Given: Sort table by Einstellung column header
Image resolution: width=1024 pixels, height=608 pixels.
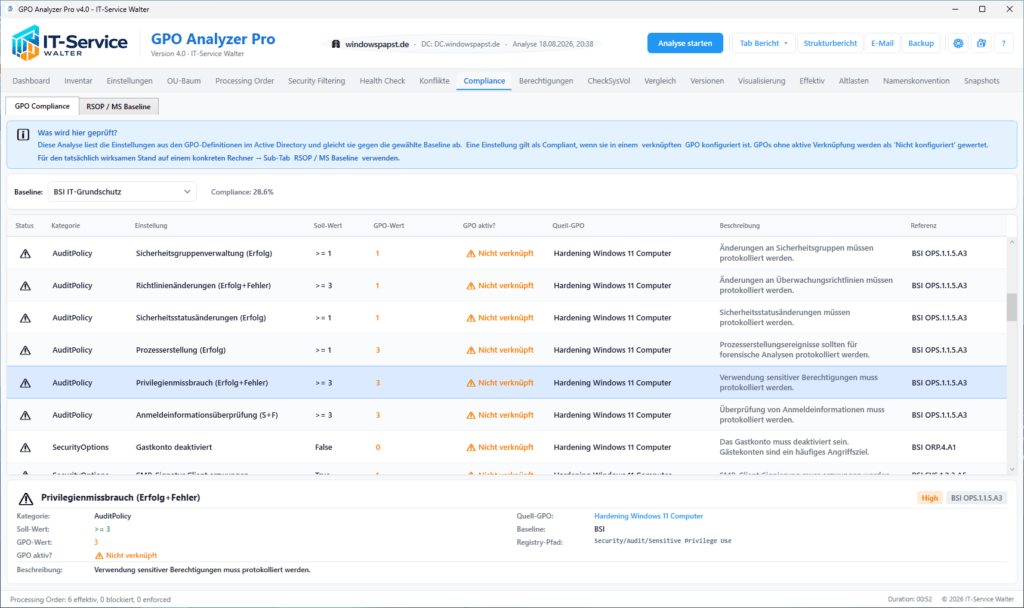Looking at the screenshot, I should [x=151, y=225].
